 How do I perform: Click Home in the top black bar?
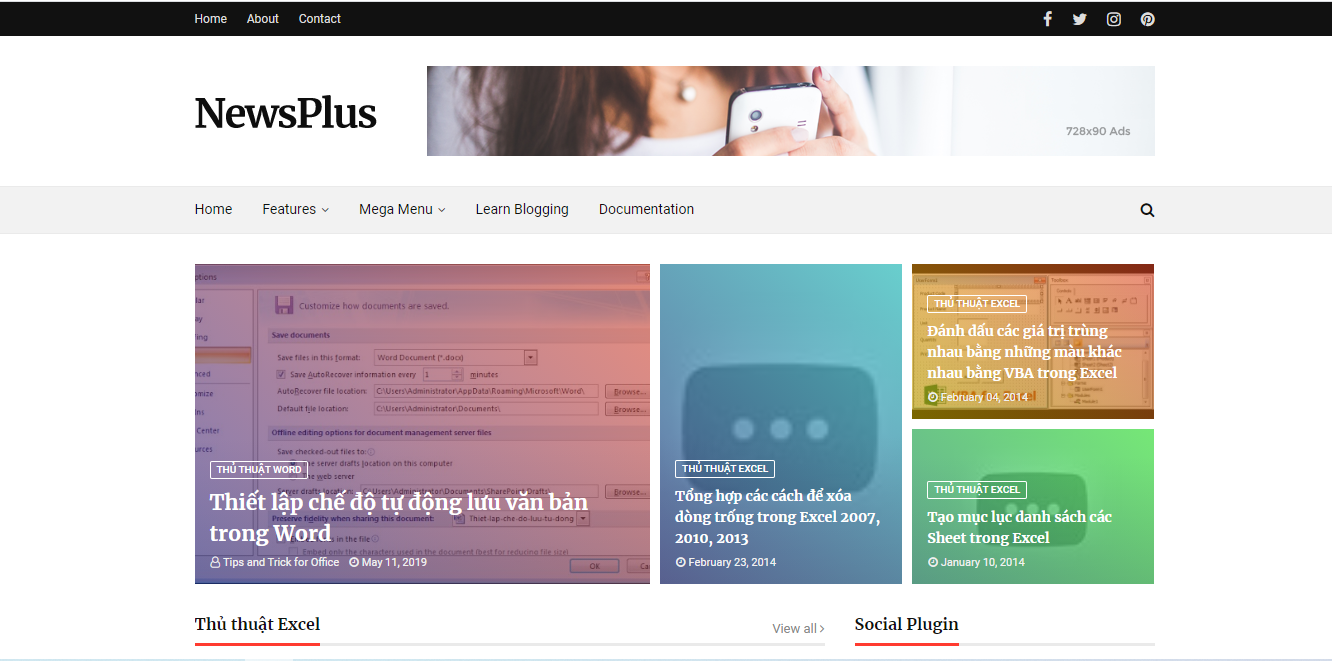tap(210, 19)
